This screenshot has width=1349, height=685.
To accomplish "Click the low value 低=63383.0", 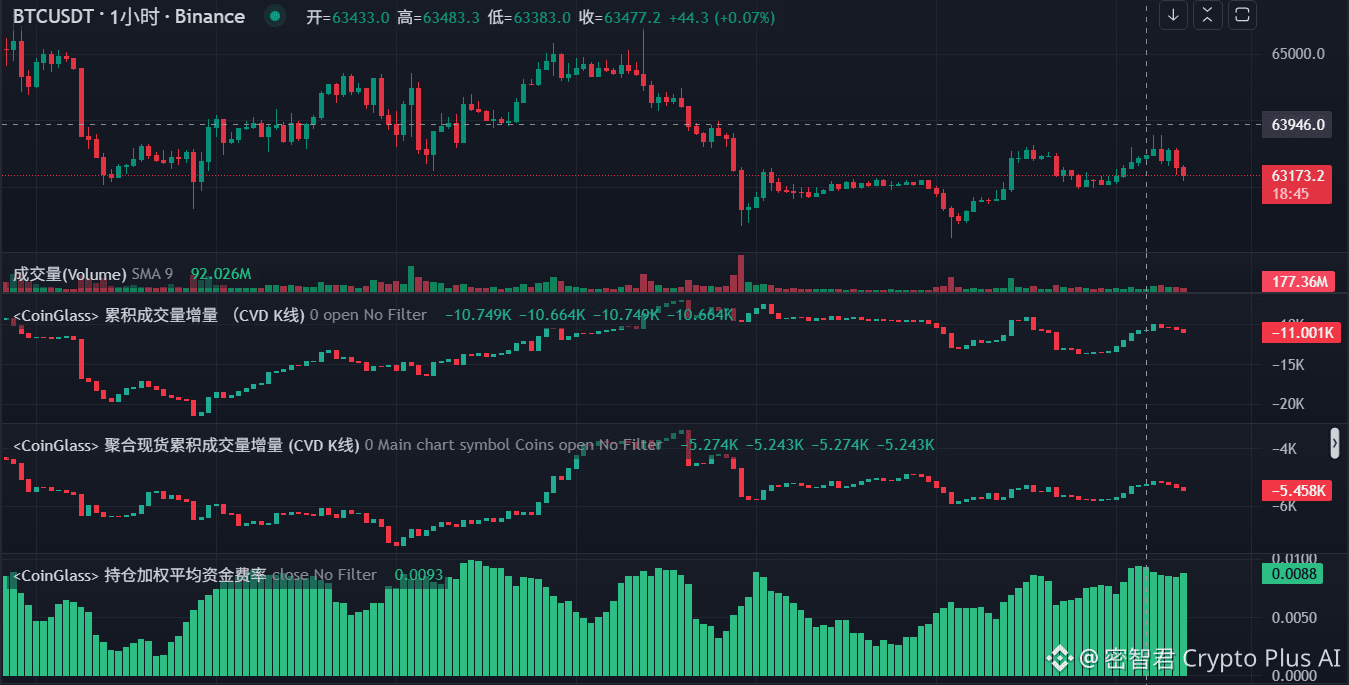I will 530,18.
